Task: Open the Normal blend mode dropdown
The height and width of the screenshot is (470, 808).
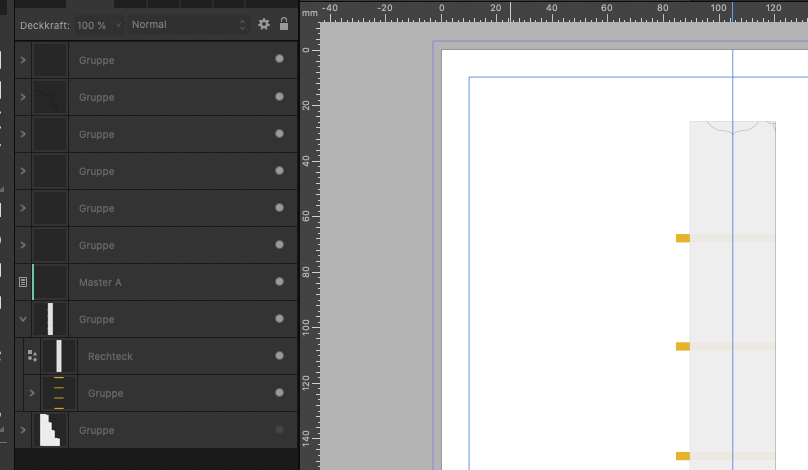Action: click(x=189, y=25)
